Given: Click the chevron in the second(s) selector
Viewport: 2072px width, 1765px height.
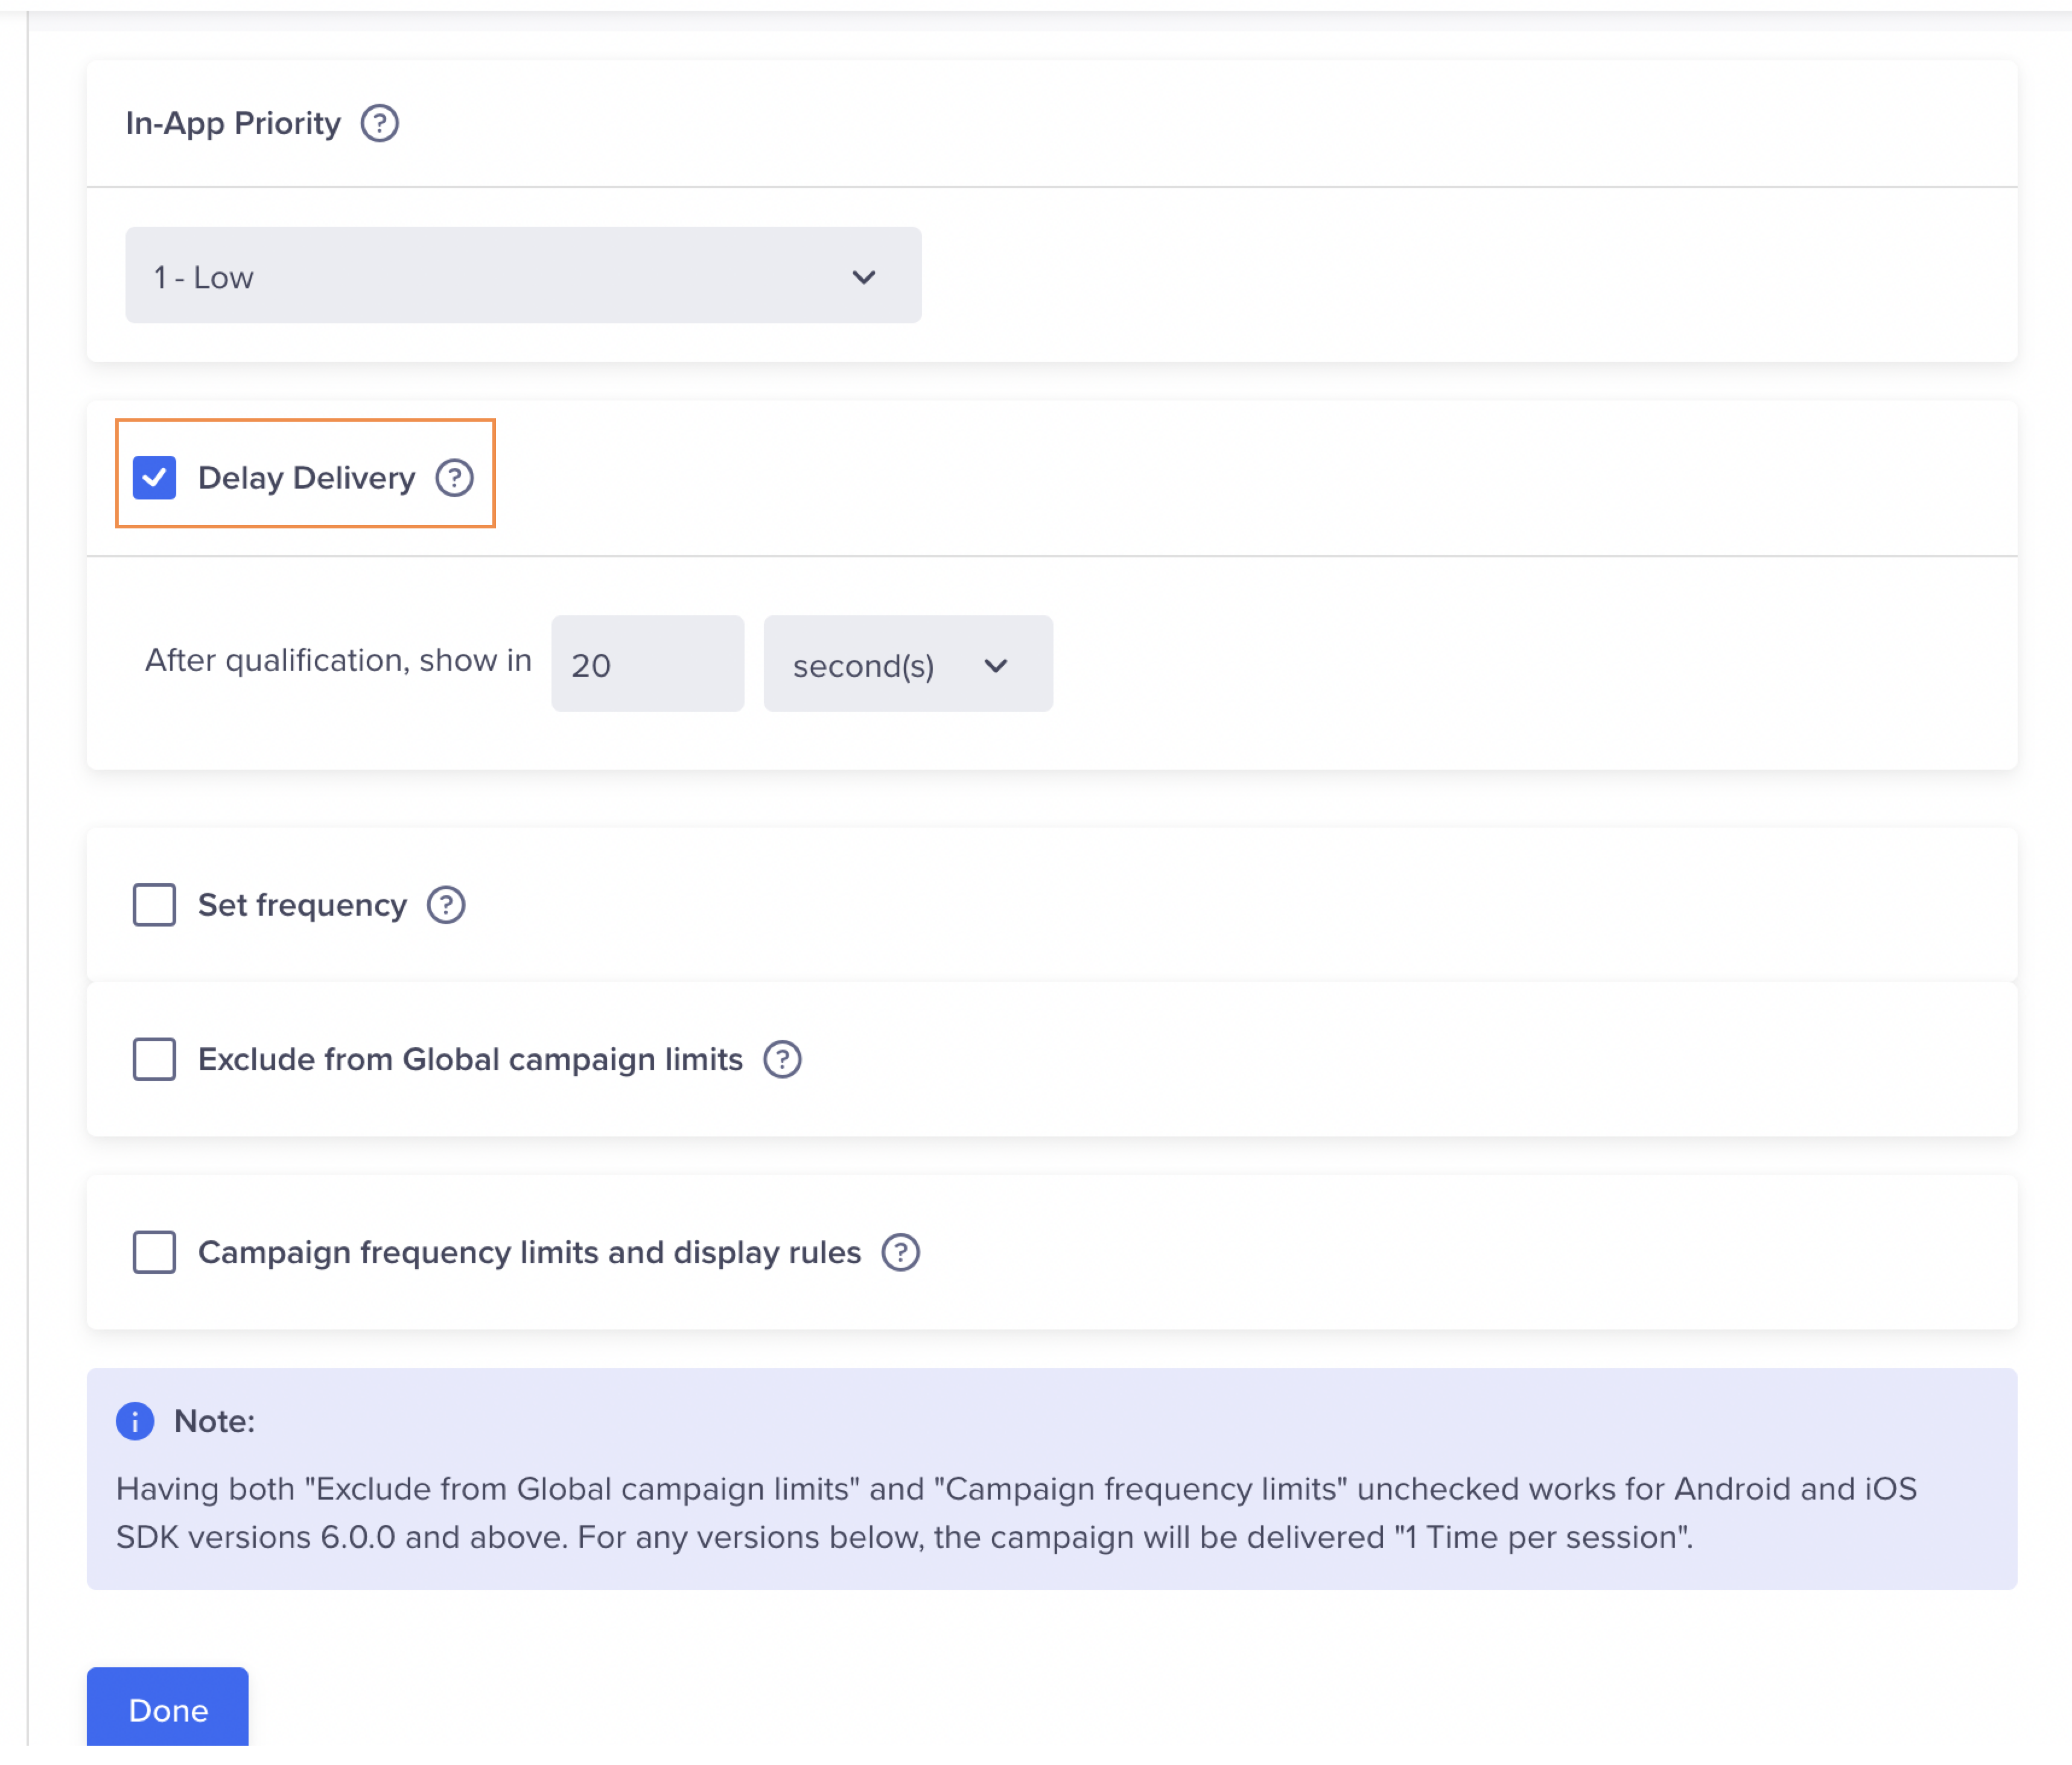Looking at the screenshot, I should [996, 666].
